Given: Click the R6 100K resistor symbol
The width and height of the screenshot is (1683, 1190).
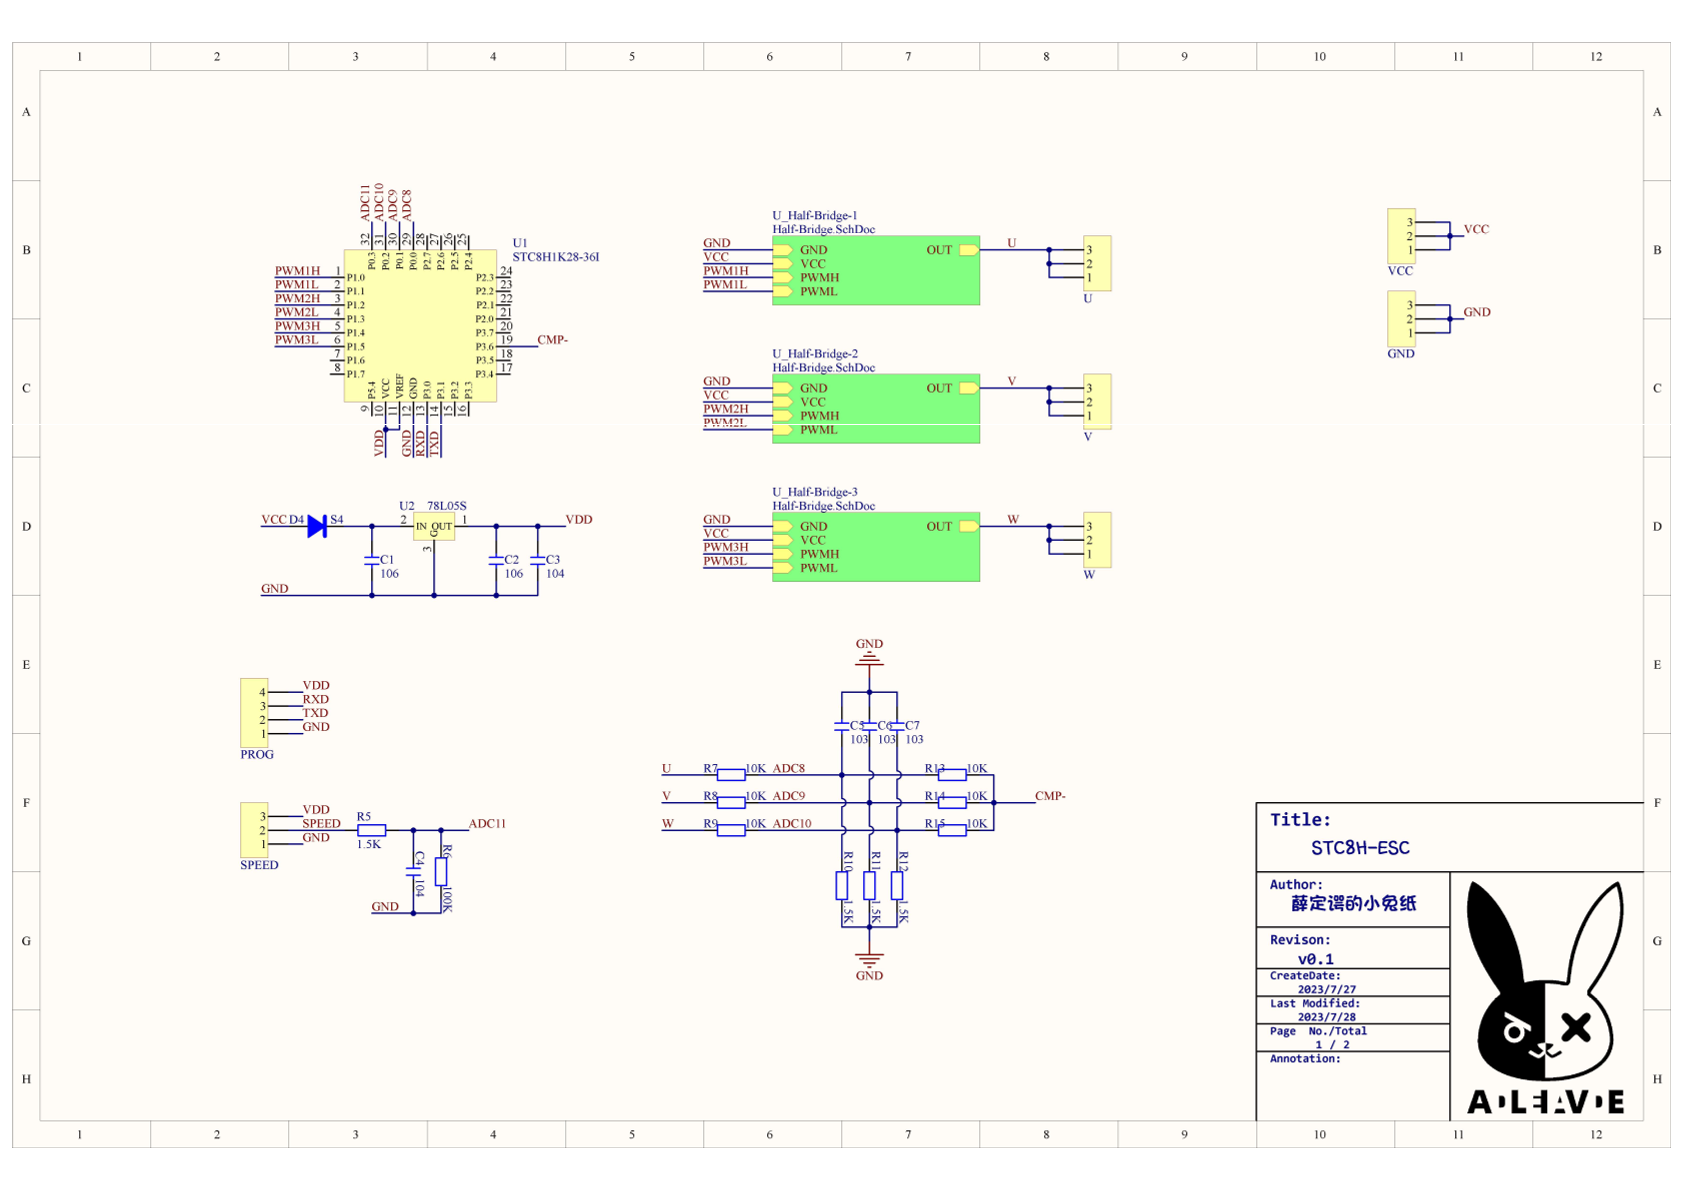Looking at the screenshot, I should pos(441,871).
